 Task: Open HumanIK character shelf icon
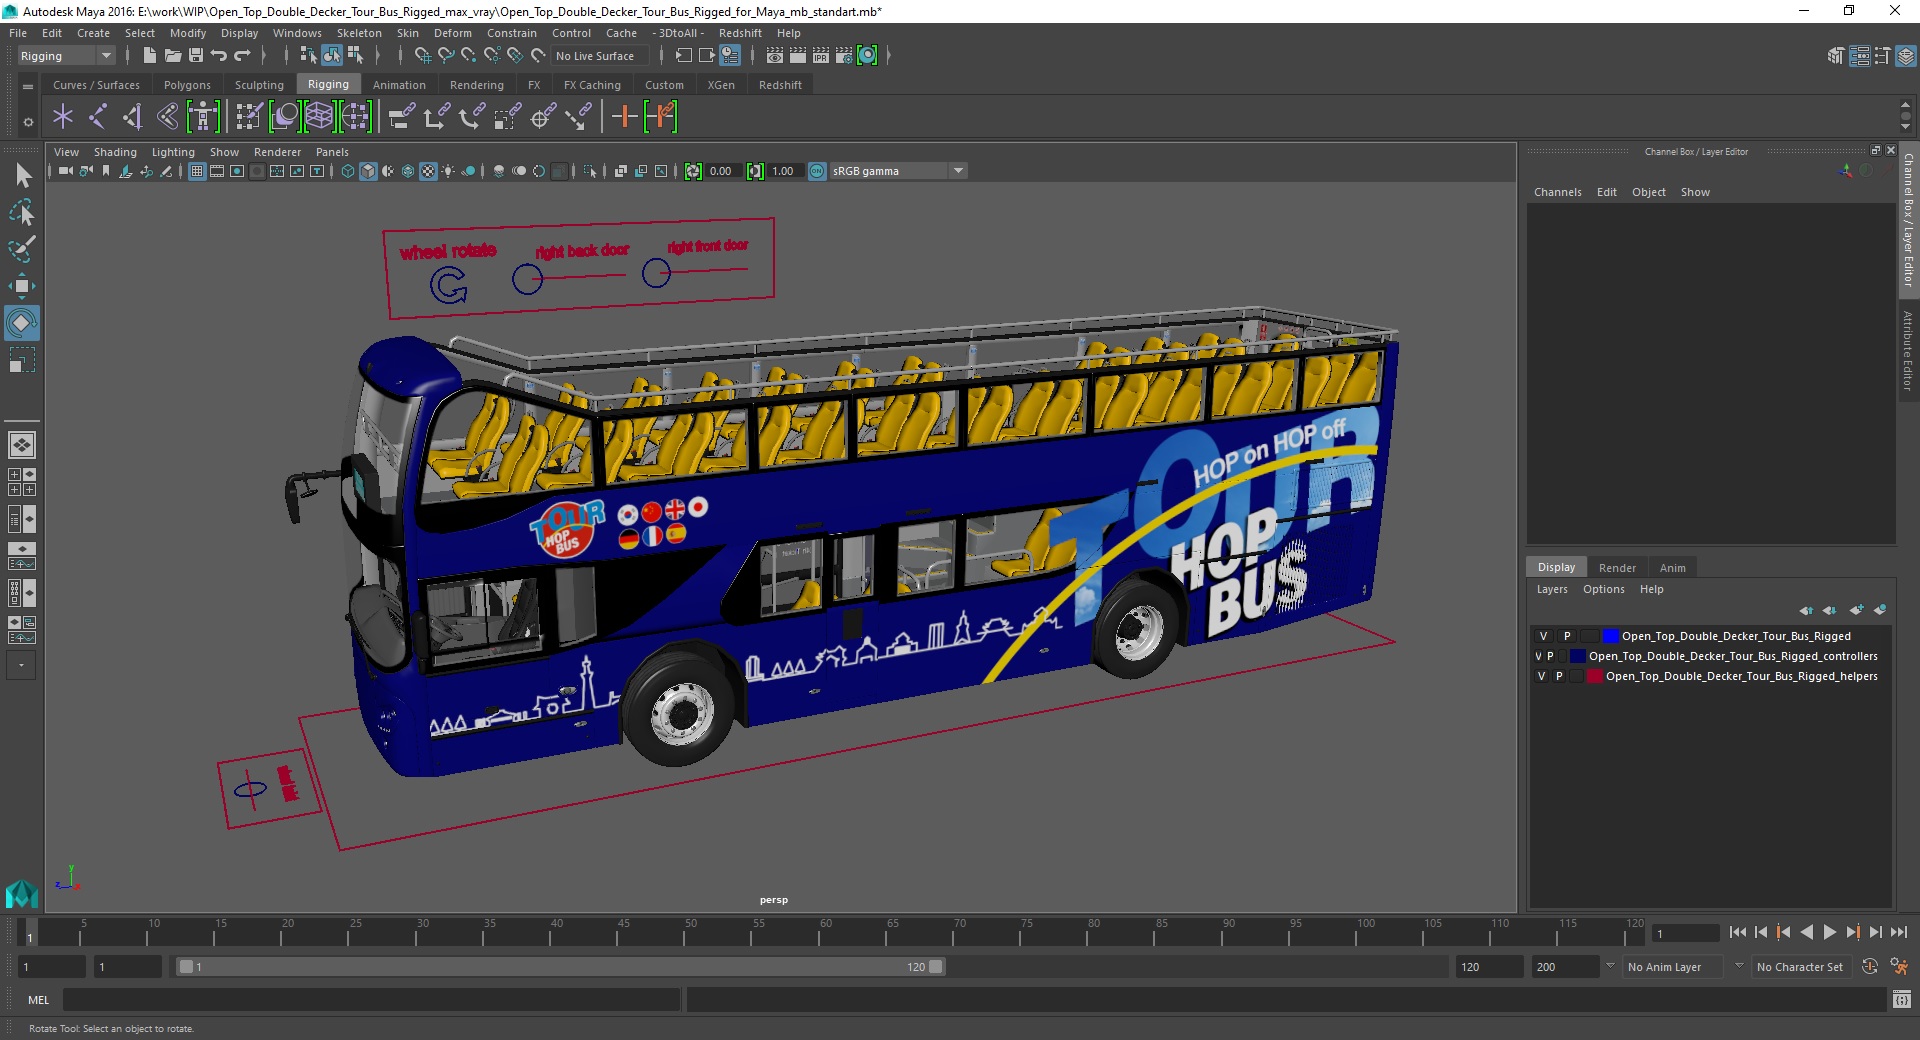[x=203, y=117]
